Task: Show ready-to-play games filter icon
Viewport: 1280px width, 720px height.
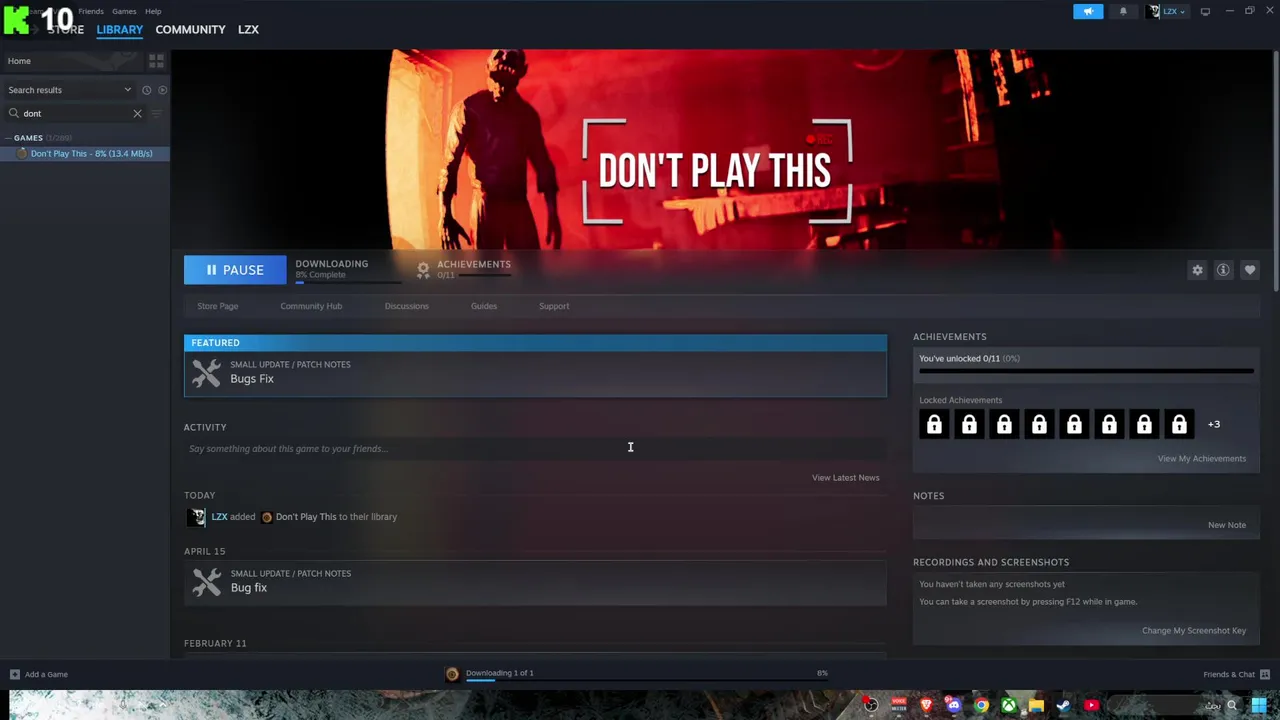Action: point(162,90)
